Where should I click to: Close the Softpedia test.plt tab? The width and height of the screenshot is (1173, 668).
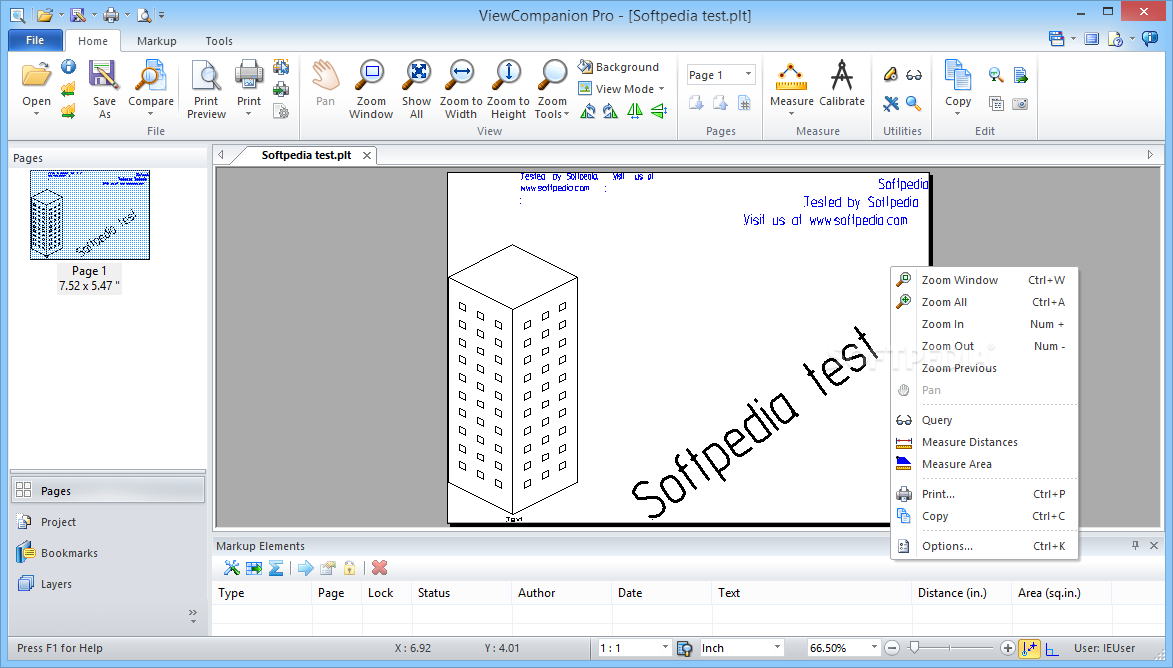(x=367, y=156)
